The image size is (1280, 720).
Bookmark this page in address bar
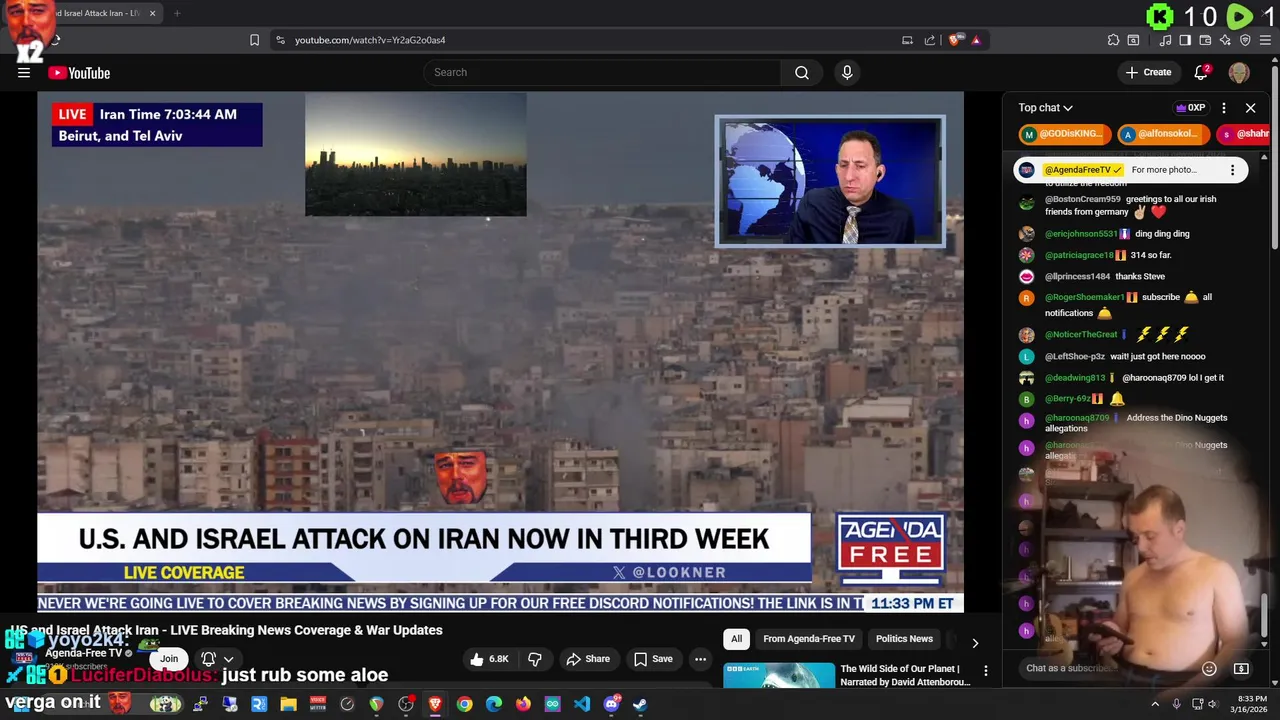(254, 40)
